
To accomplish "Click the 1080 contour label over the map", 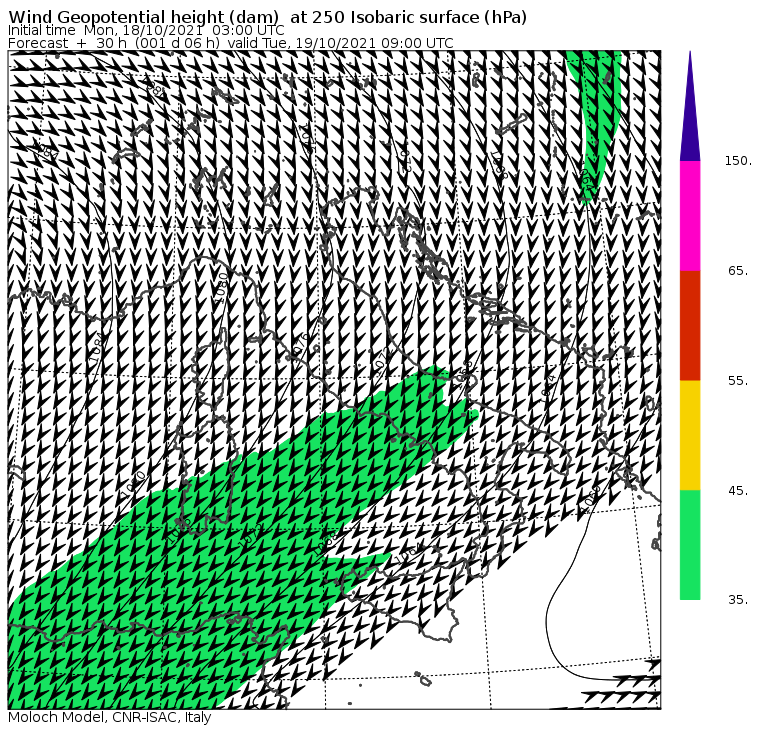I will [x=222, y=287].
